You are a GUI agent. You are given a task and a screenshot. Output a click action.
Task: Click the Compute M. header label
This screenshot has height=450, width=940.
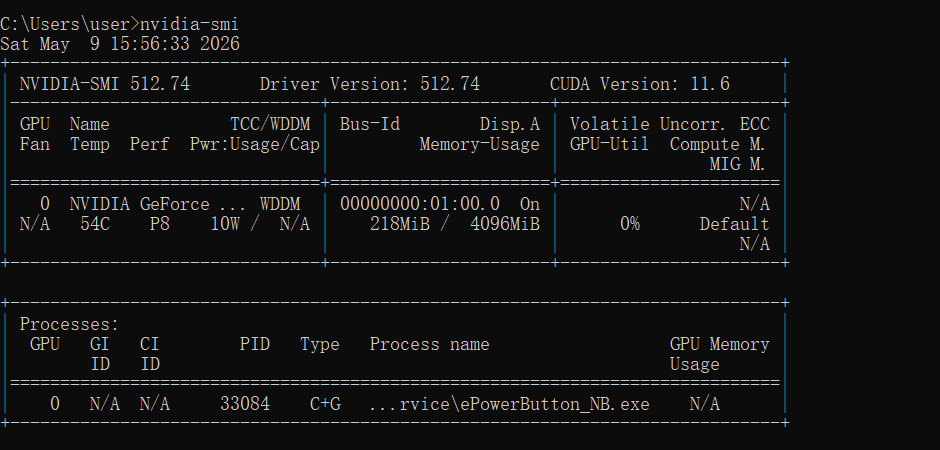[718, 144]
